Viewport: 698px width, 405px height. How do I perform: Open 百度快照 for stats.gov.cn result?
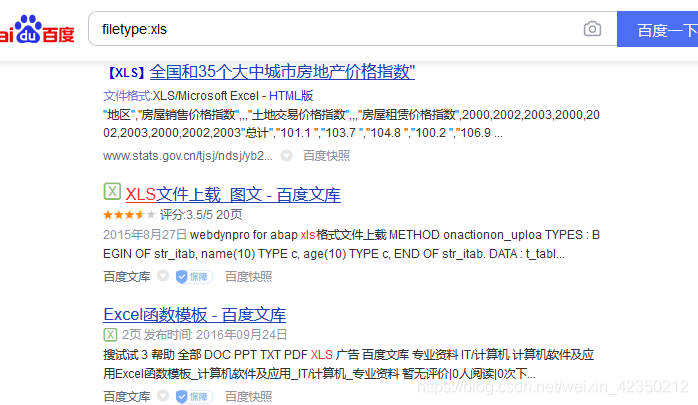tap(326, 156)
